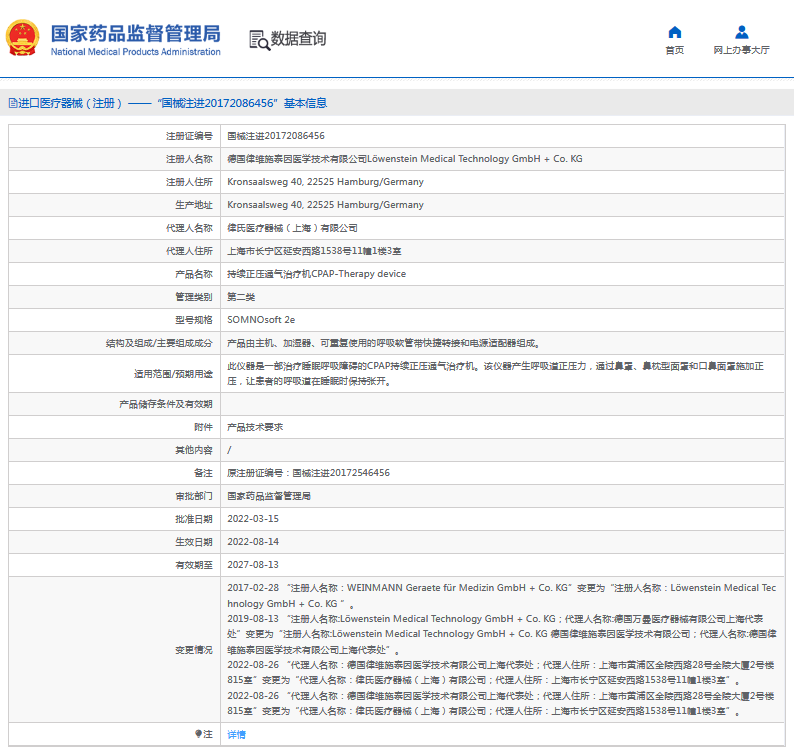The height and width of the screenshot is (751, 794).
Task: Click the bullet icon beside 注
Action: 198,733
